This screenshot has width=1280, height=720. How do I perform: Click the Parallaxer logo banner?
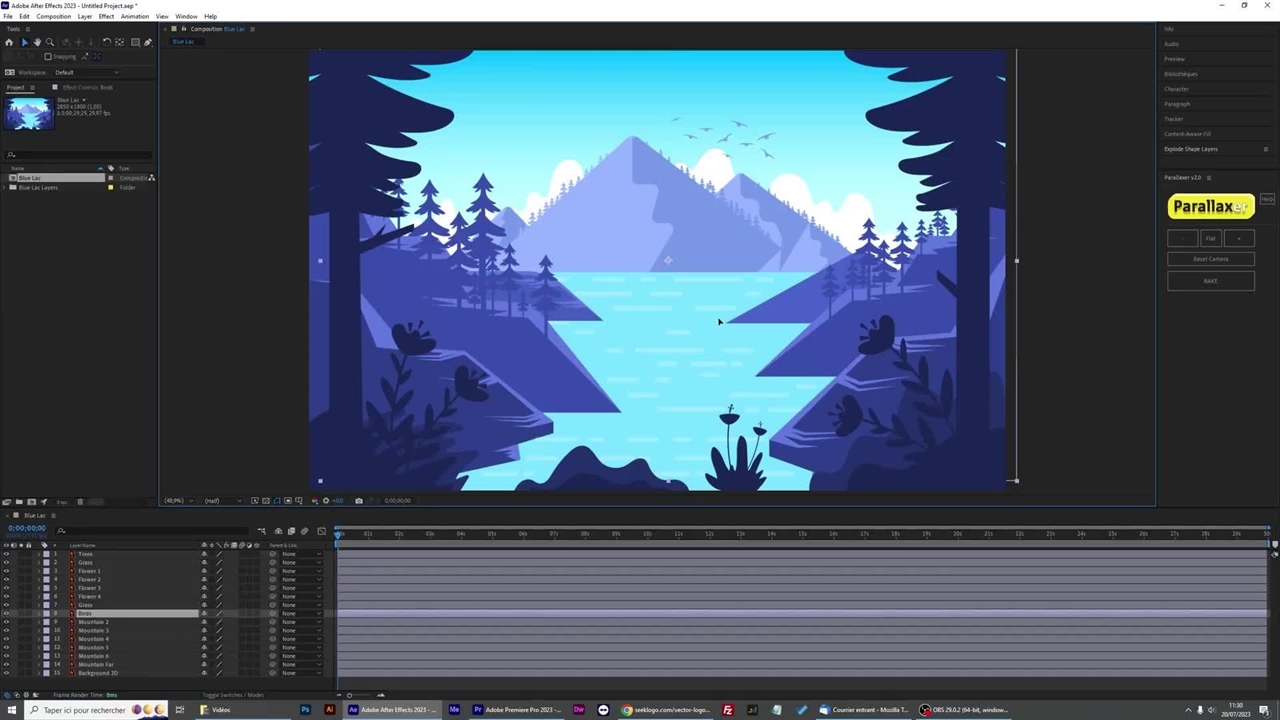click(1210, 207)
